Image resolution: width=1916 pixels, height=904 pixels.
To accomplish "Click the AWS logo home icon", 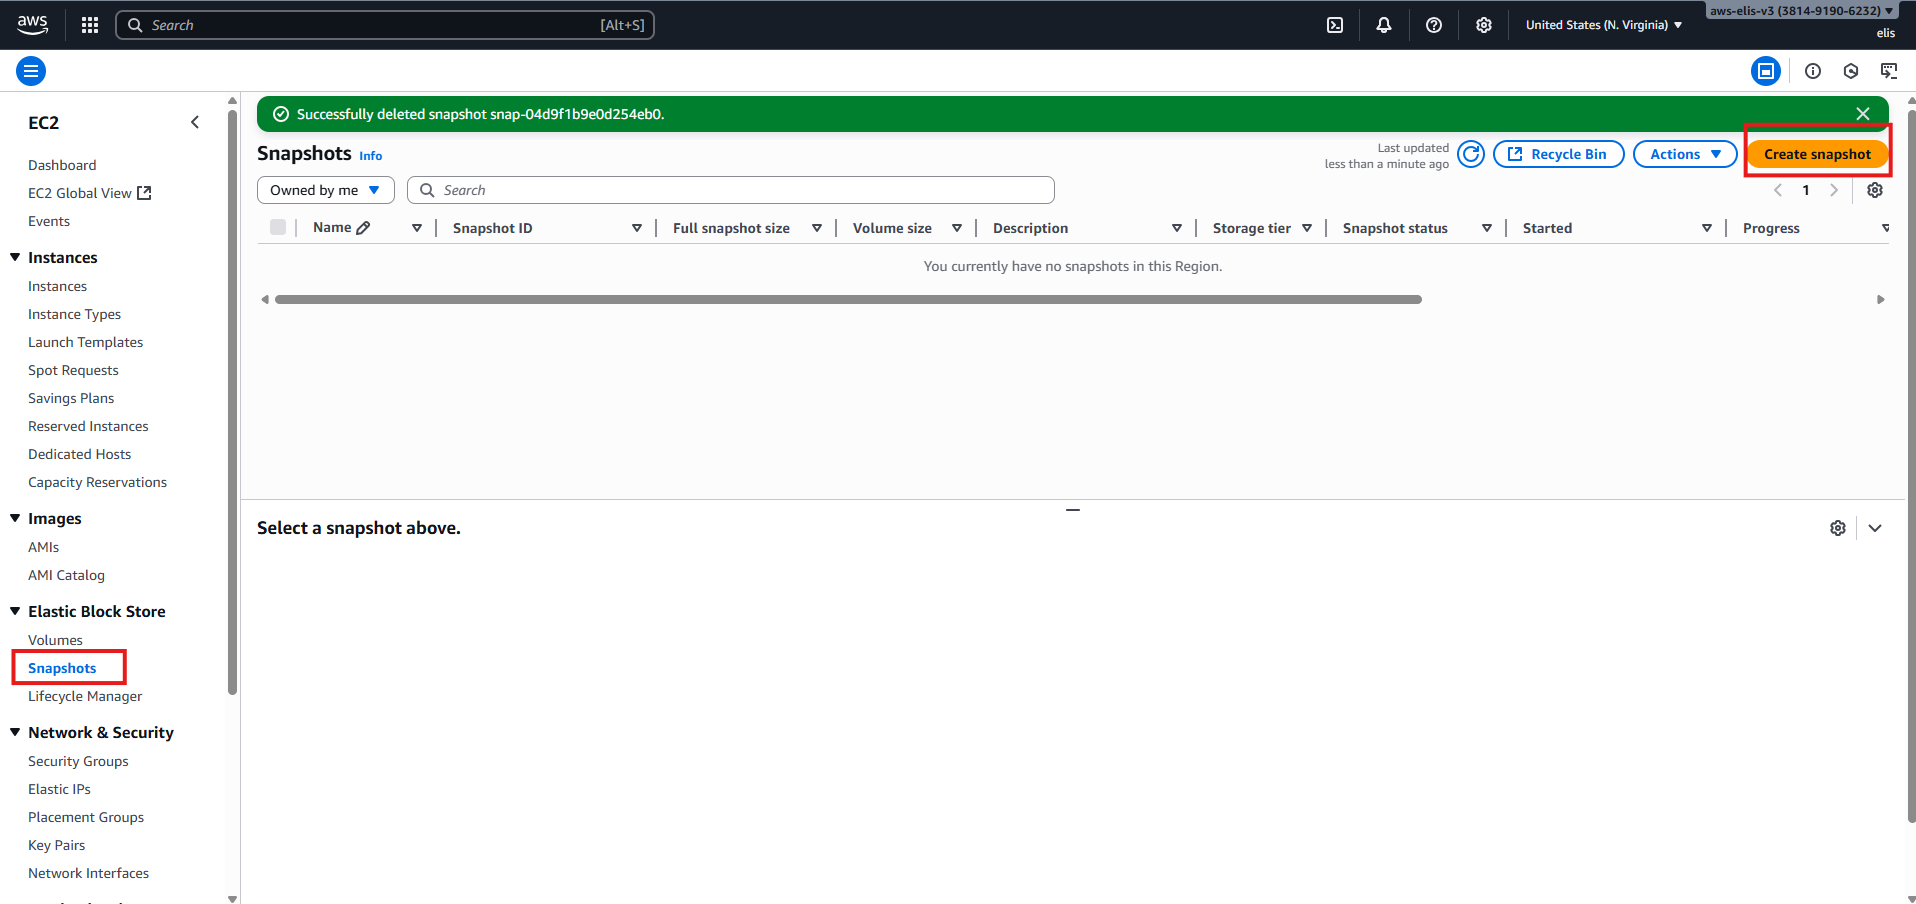I will [32, 25].
